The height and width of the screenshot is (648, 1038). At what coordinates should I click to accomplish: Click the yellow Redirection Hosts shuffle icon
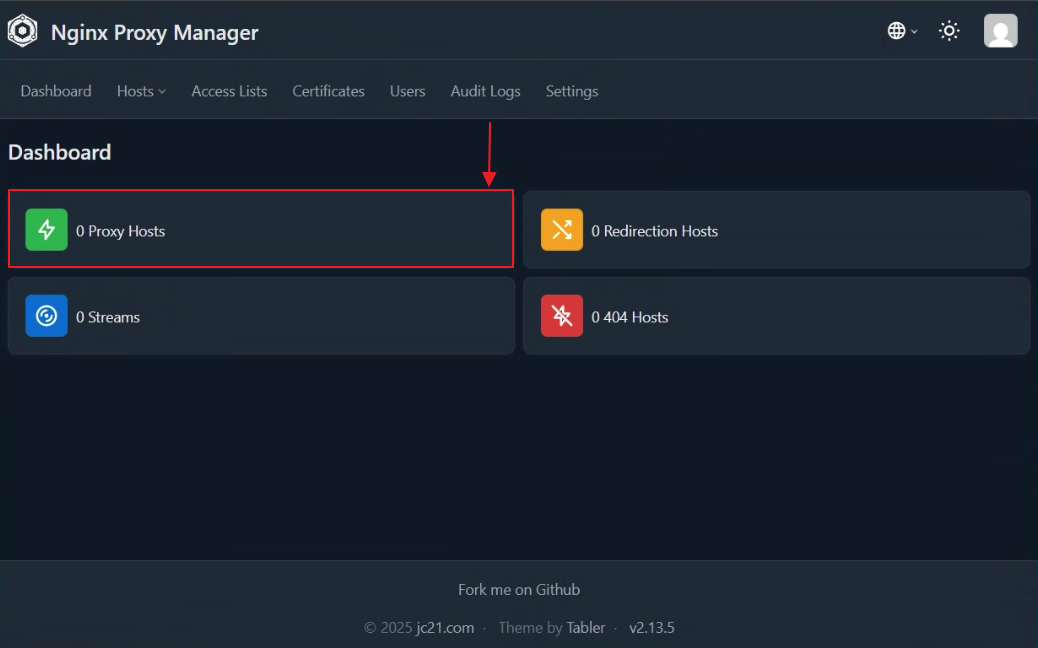point(561,230)
